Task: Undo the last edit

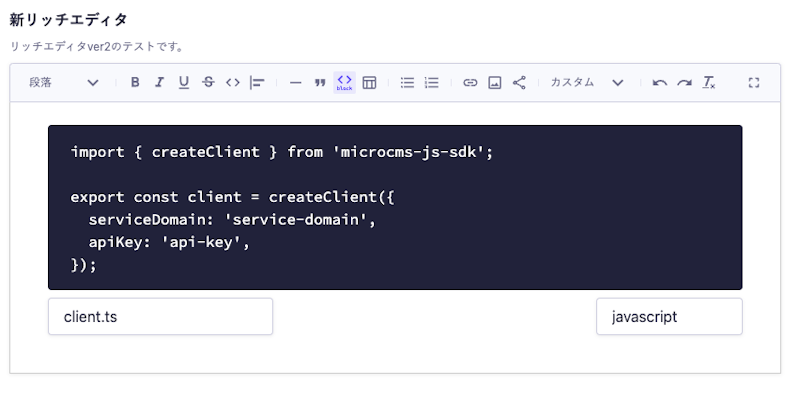Action: tap(660, 83)
